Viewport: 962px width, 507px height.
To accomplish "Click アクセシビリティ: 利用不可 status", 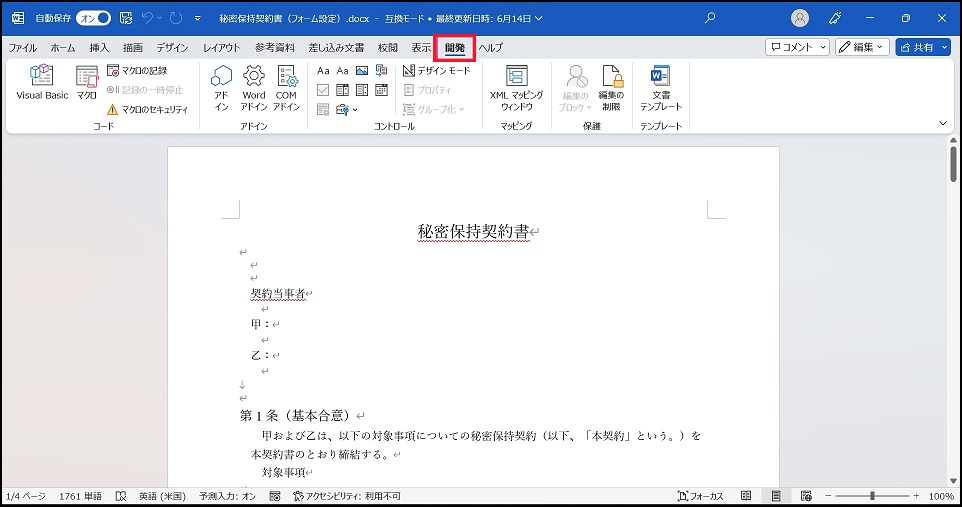I will 347,496.
